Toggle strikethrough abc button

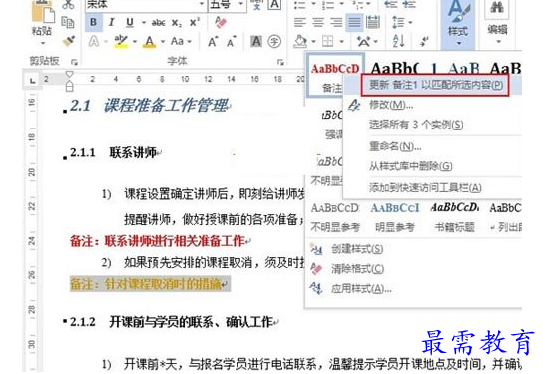click(158, 23)
